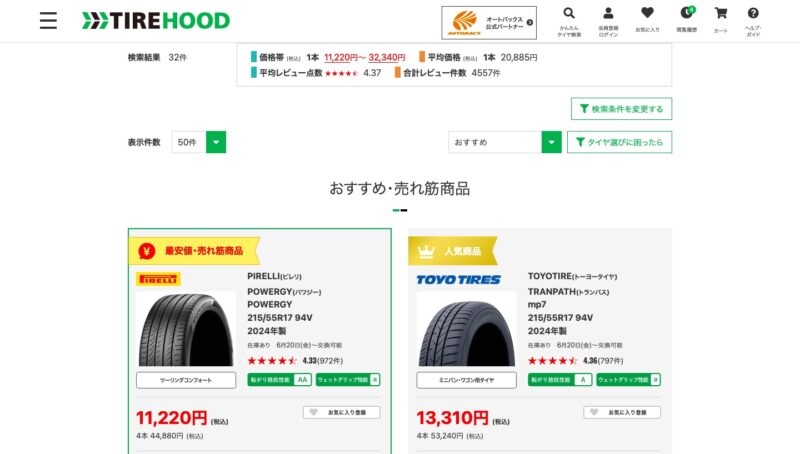Go to TIREHOOD home logo

pyautogui.click(x=156, y=21)
